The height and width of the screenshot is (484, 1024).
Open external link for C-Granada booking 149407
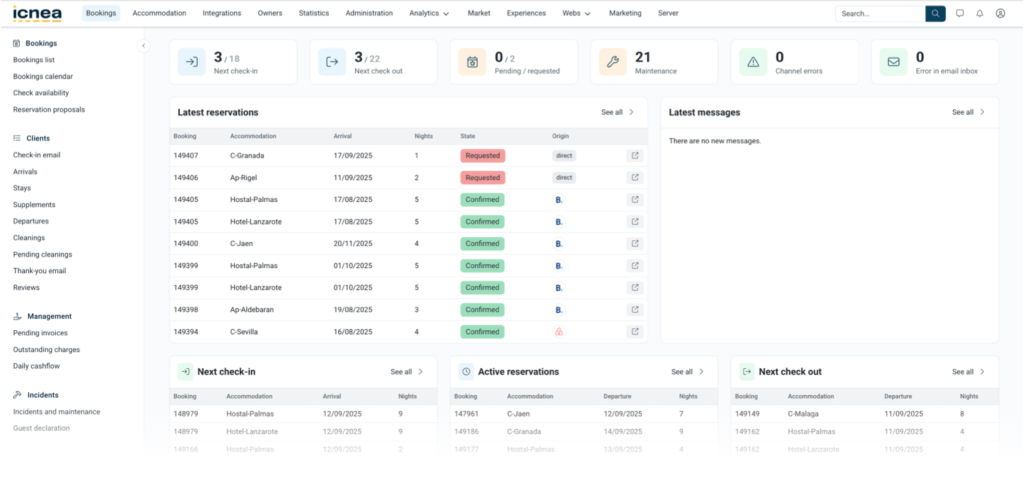[634, 156]
